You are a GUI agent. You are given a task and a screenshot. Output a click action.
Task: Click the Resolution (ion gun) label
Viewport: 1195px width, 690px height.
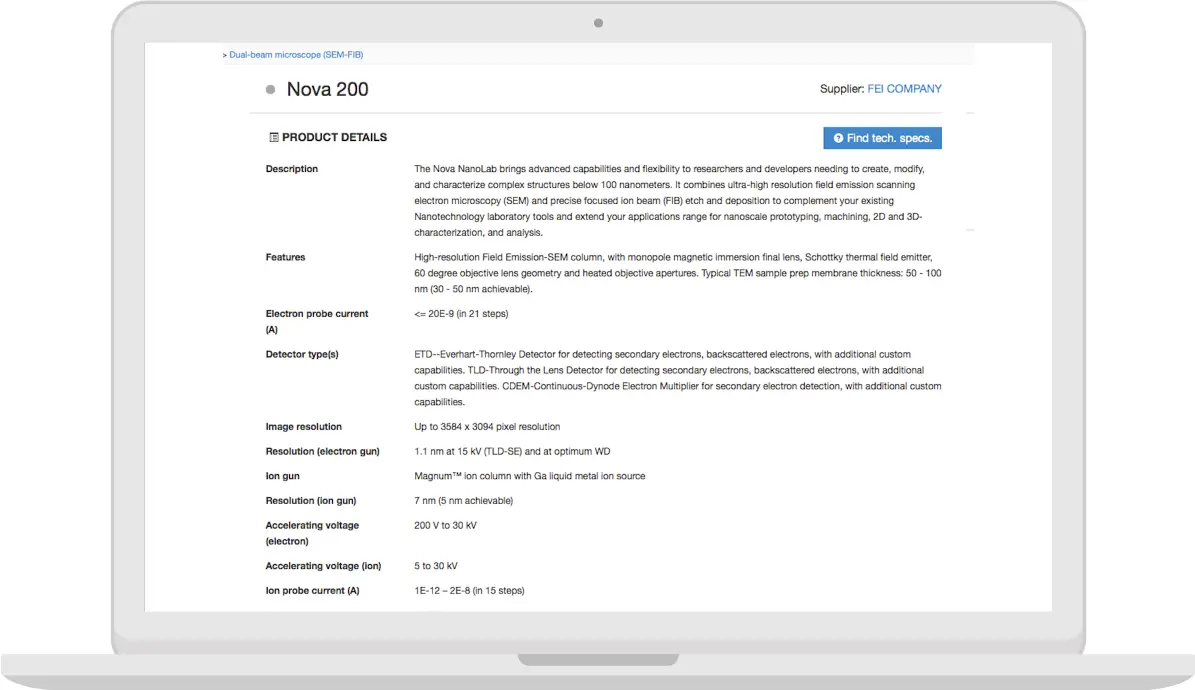311,501
